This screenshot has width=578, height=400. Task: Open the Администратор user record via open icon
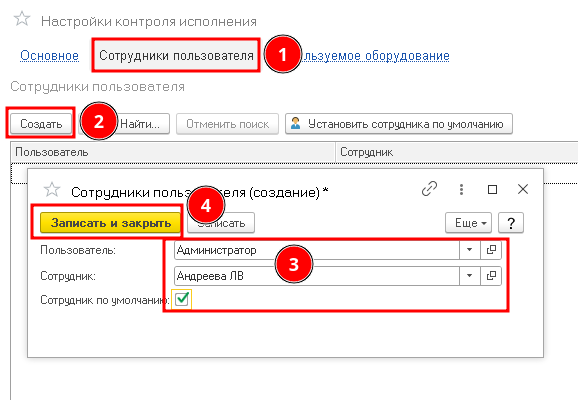point(491,250)
